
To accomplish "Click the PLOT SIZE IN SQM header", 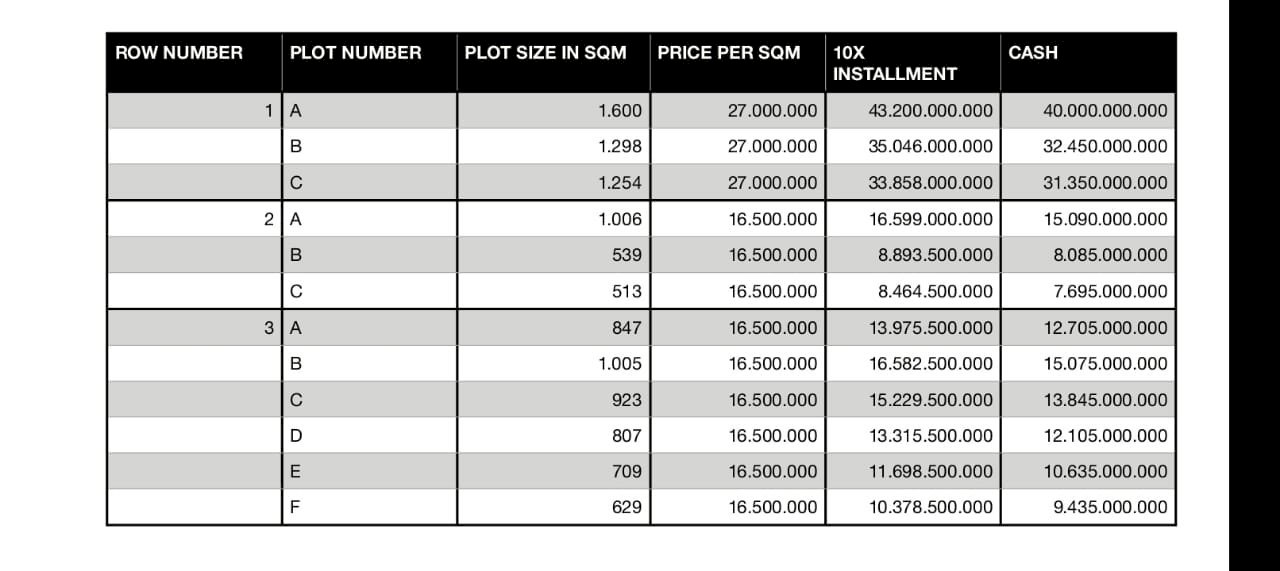I will click(x=545, y=53).
